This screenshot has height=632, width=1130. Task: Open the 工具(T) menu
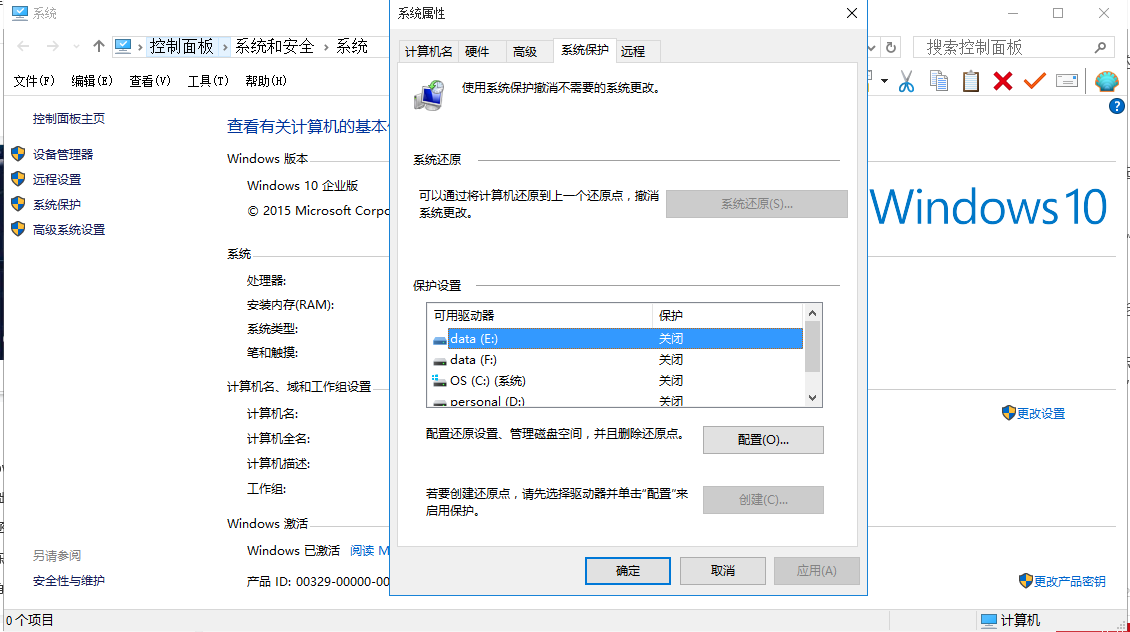point(208,81)
